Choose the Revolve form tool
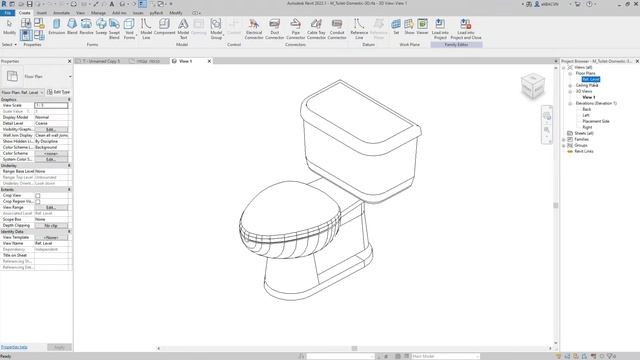 click(x=86, y=27)
